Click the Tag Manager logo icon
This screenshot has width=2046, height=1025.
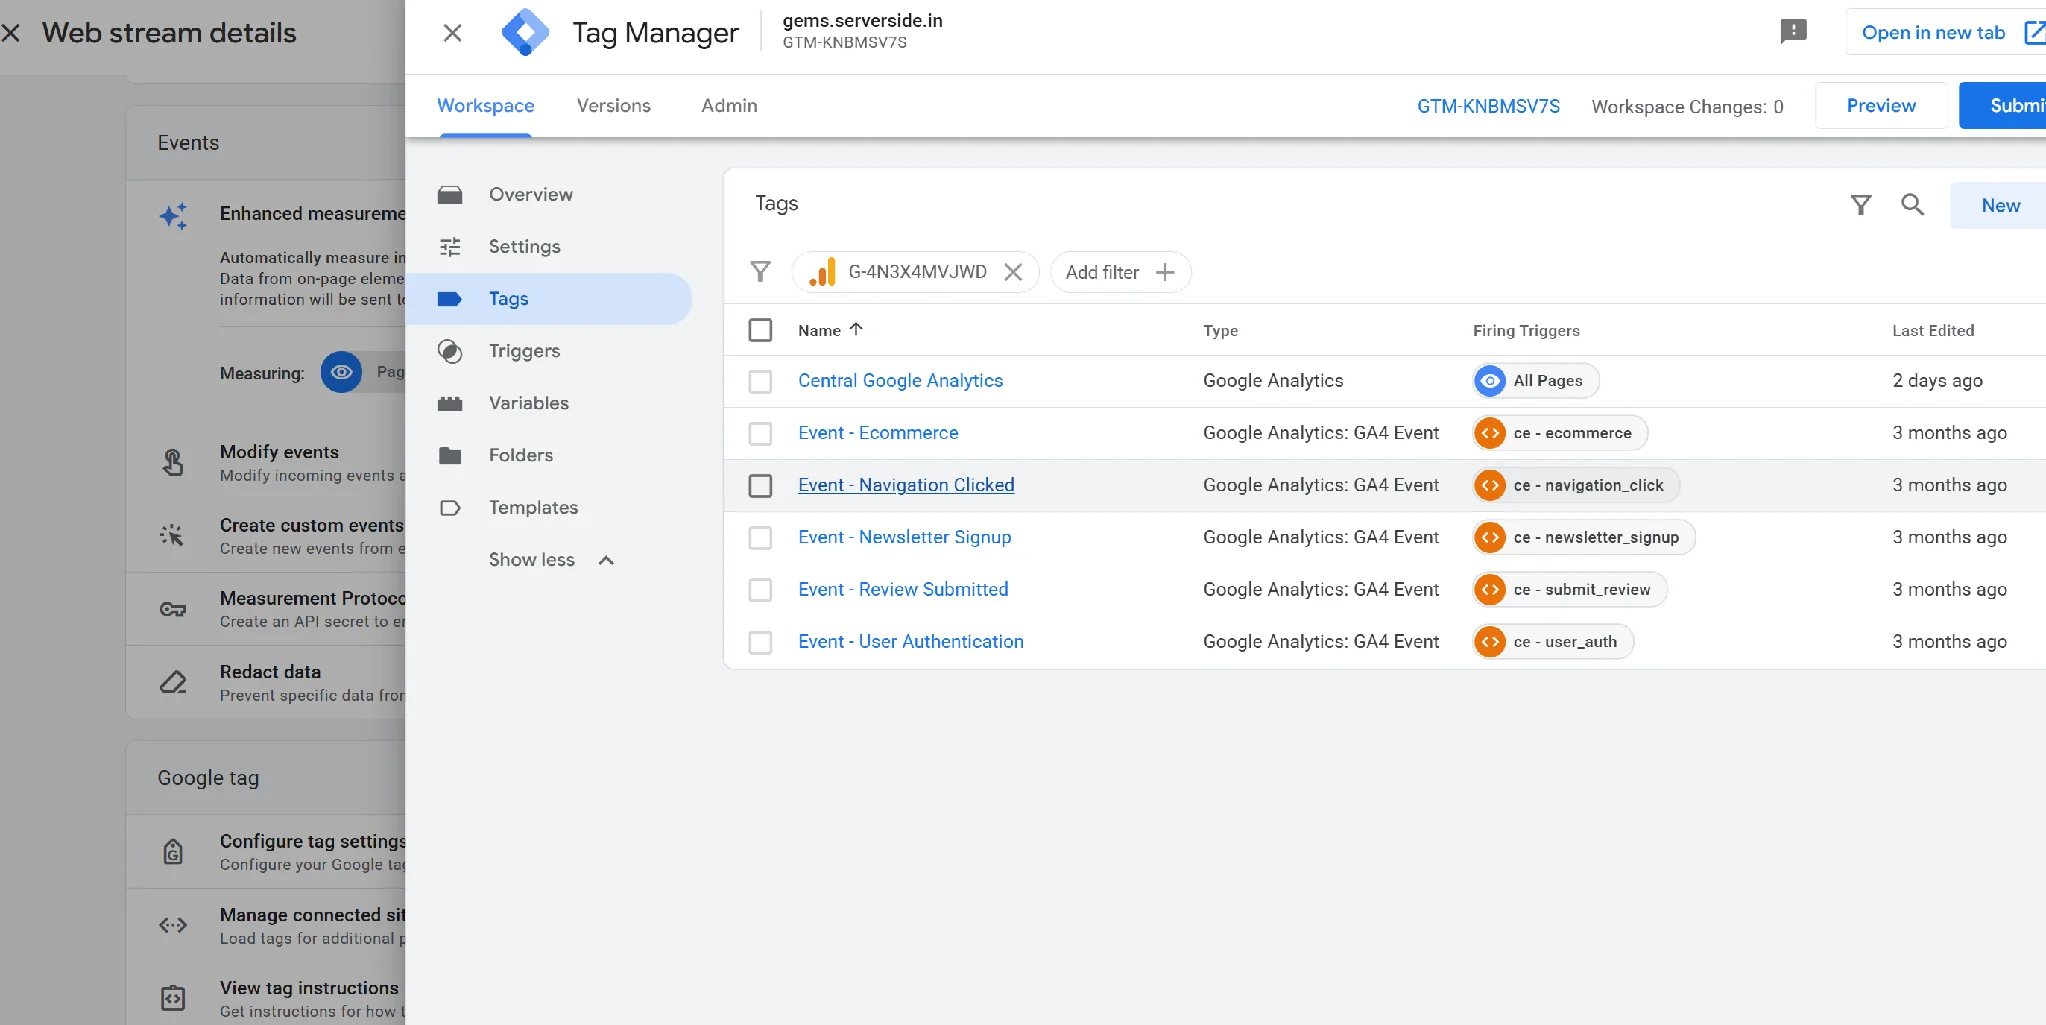(525, 33)
